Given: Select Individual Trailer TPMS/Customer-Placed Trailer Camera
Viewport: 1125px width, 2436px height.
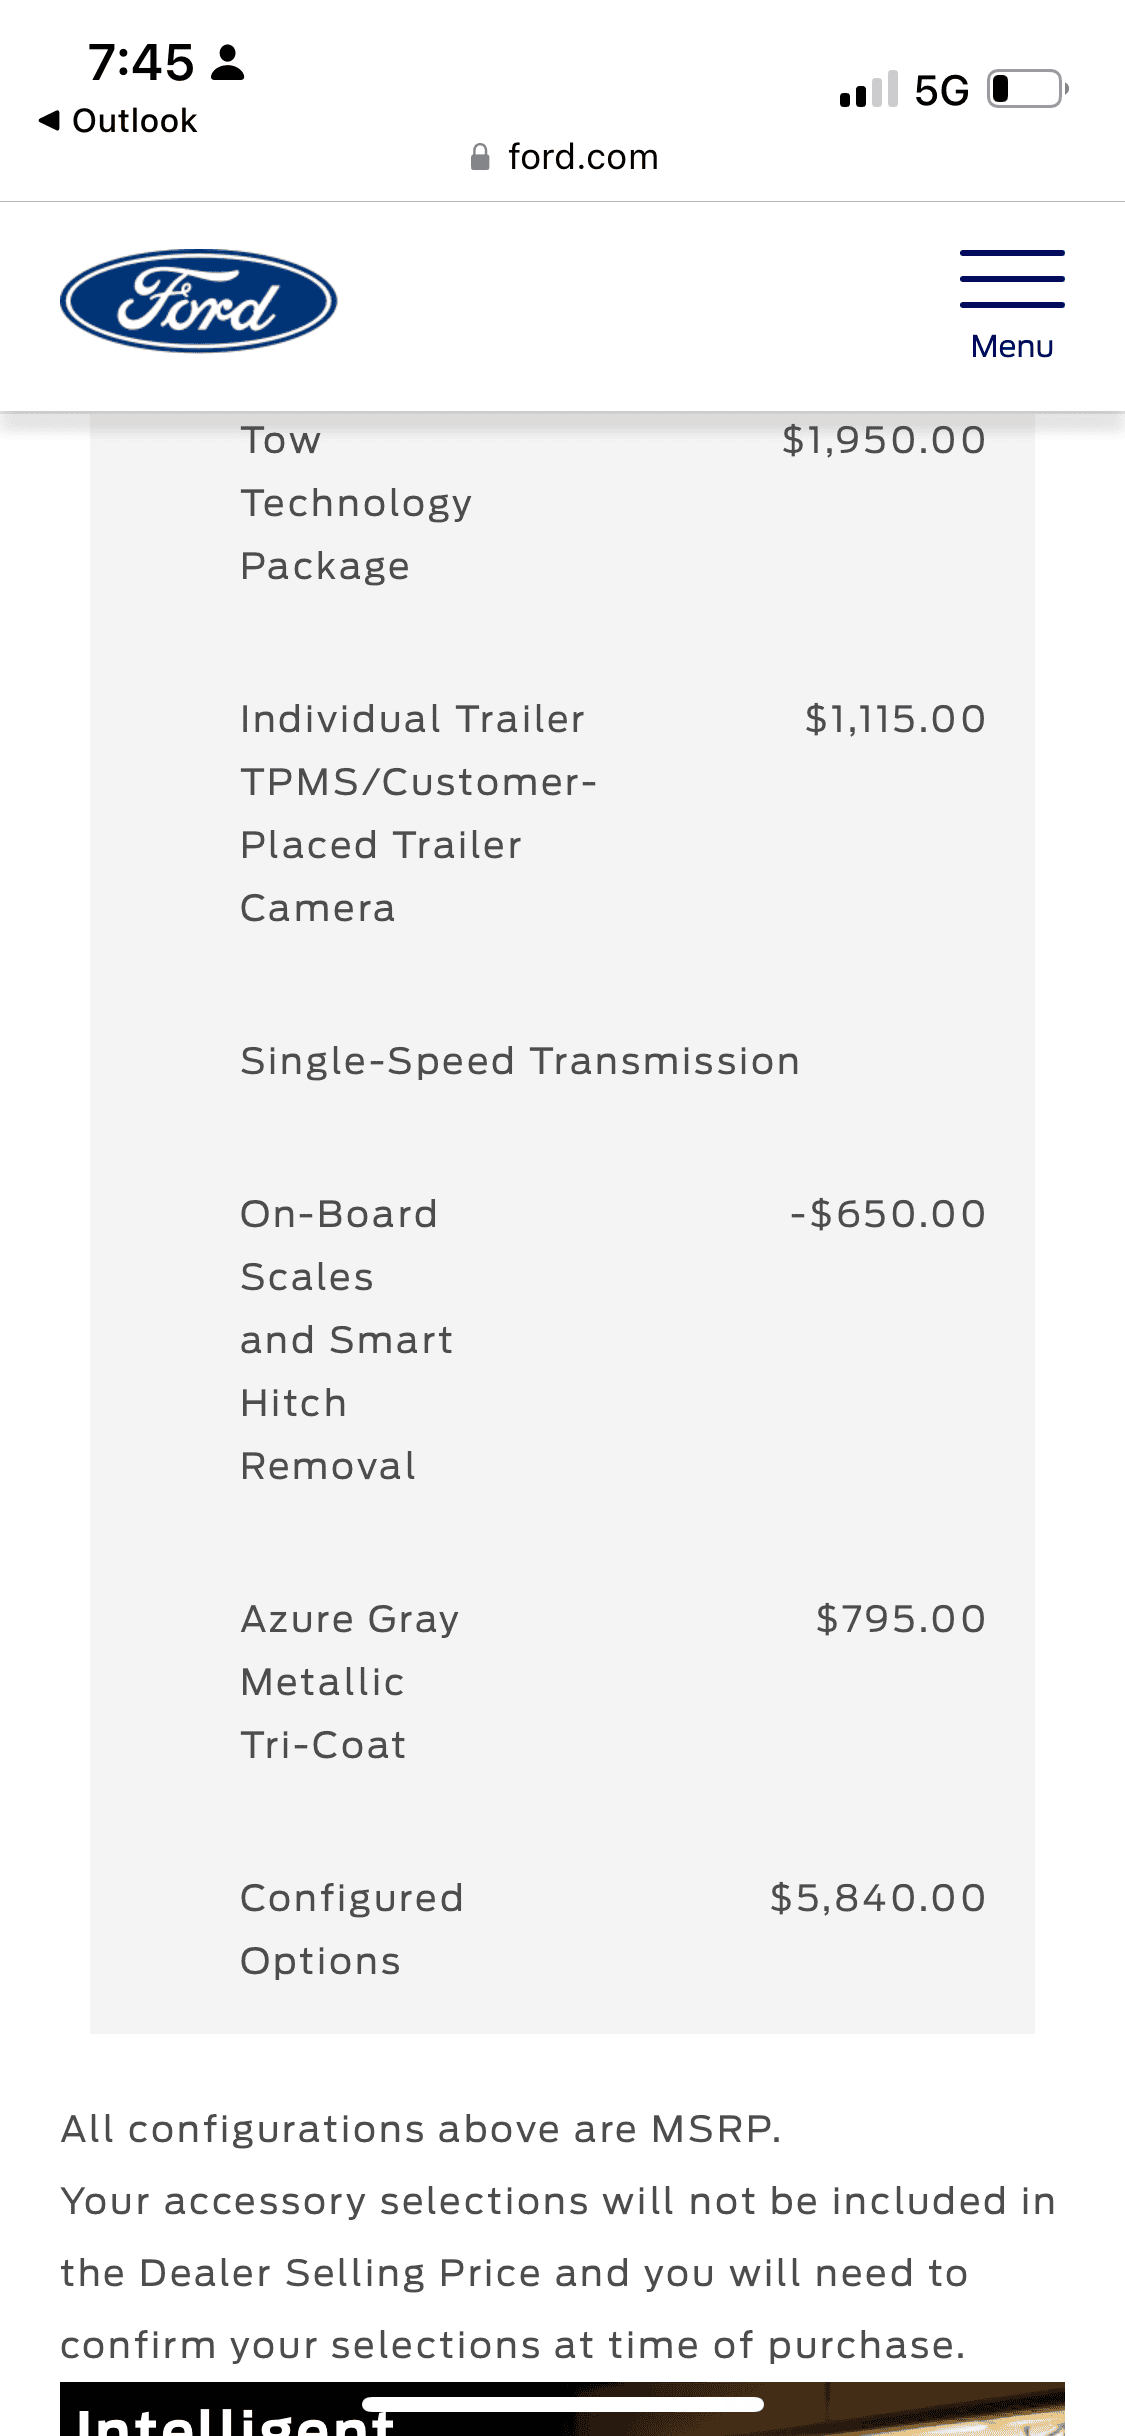Looking at the screenshot, I should click(x=418, y=813).
